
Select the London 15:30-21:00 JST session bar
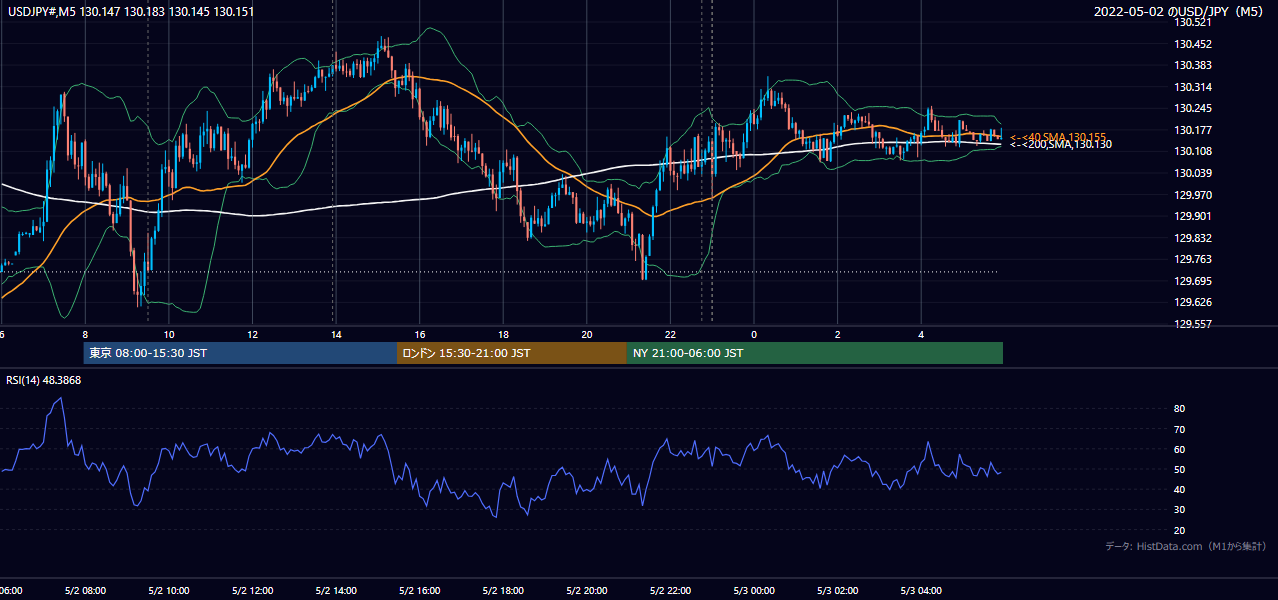[x=512, y=353]
